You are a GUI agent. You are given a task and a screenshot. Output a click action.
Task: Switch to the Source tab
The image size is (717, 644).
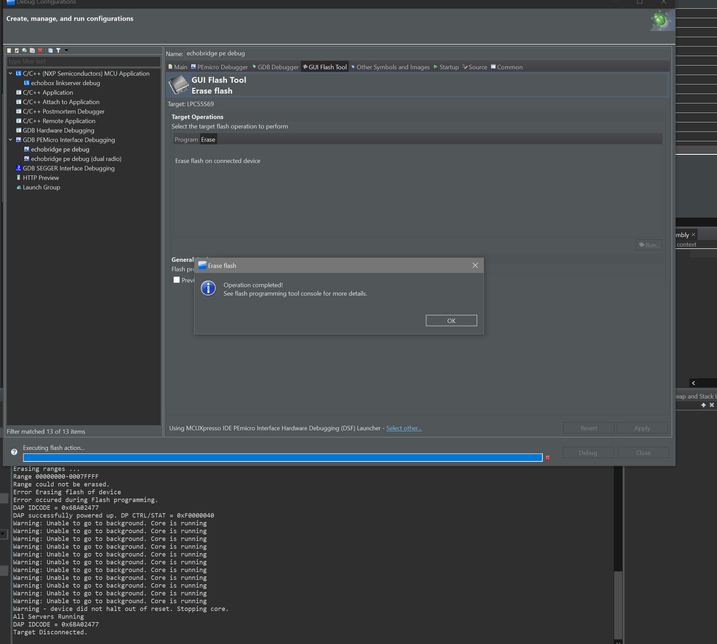click(x=475, y=67)
